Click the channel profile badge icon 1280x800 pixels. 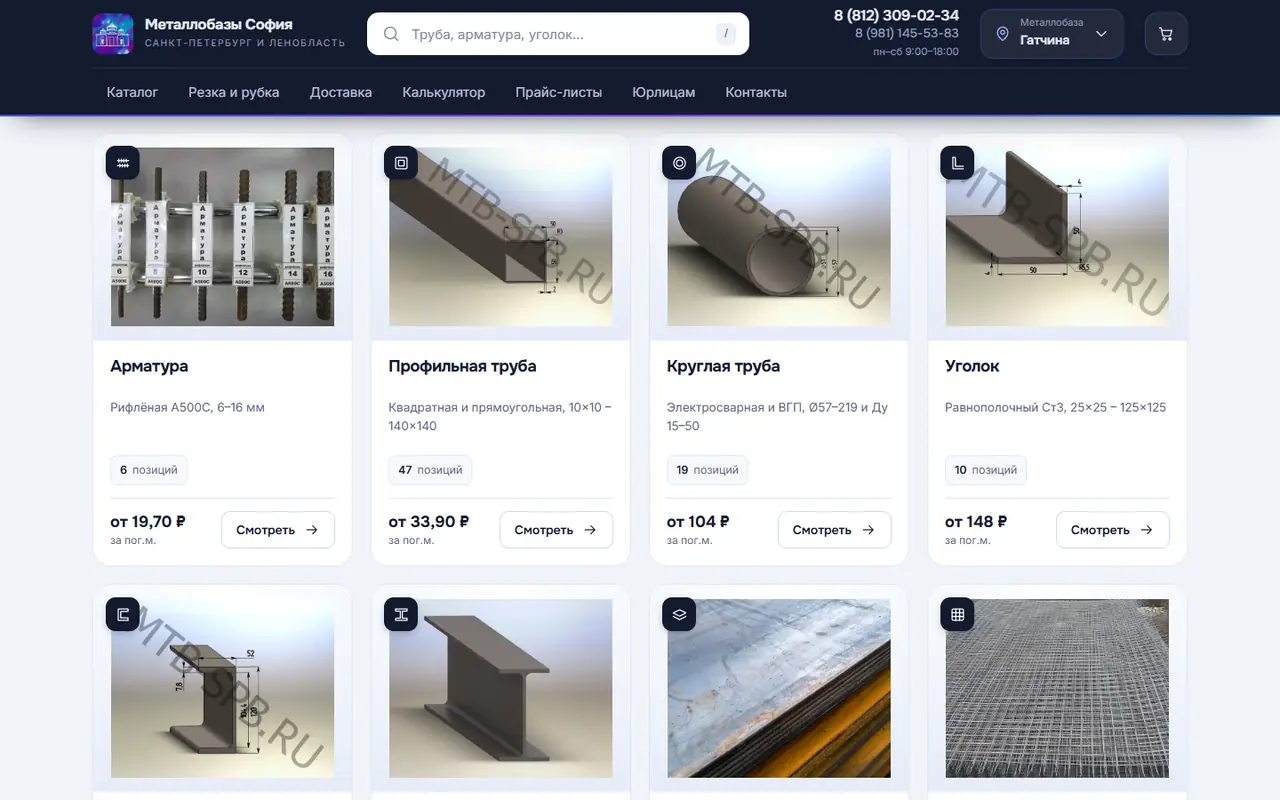tap(123, 614)
